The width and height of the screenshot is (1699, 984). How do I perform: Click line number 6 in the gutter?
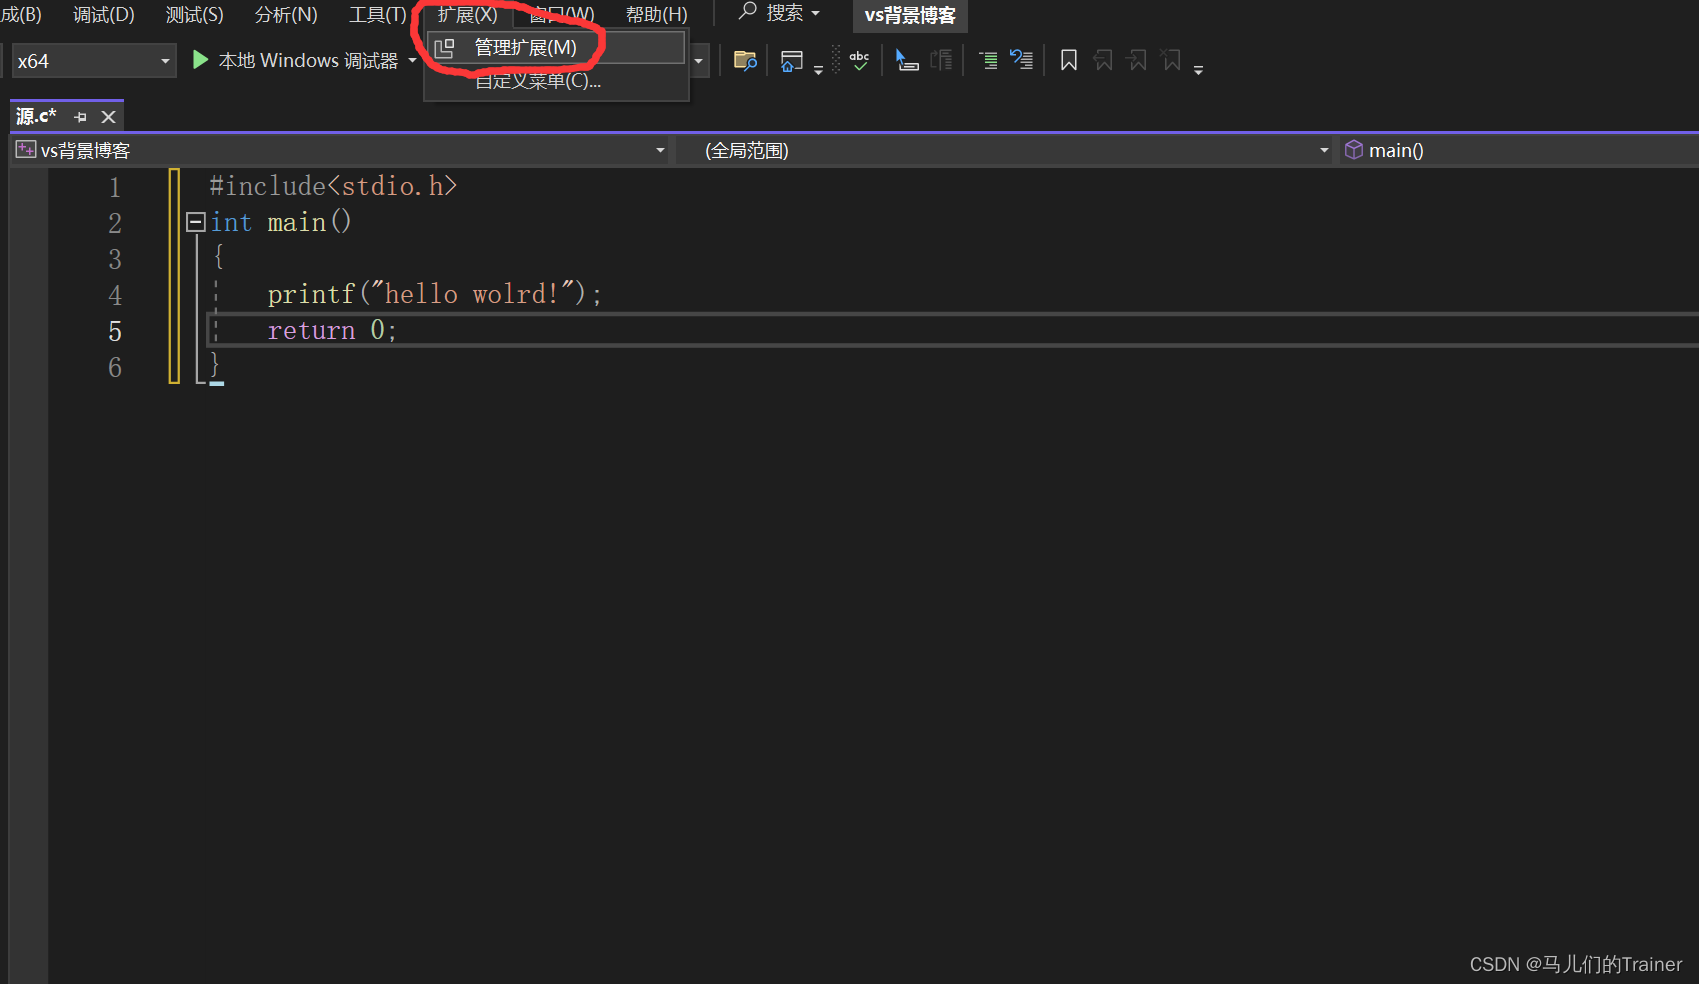115,367
